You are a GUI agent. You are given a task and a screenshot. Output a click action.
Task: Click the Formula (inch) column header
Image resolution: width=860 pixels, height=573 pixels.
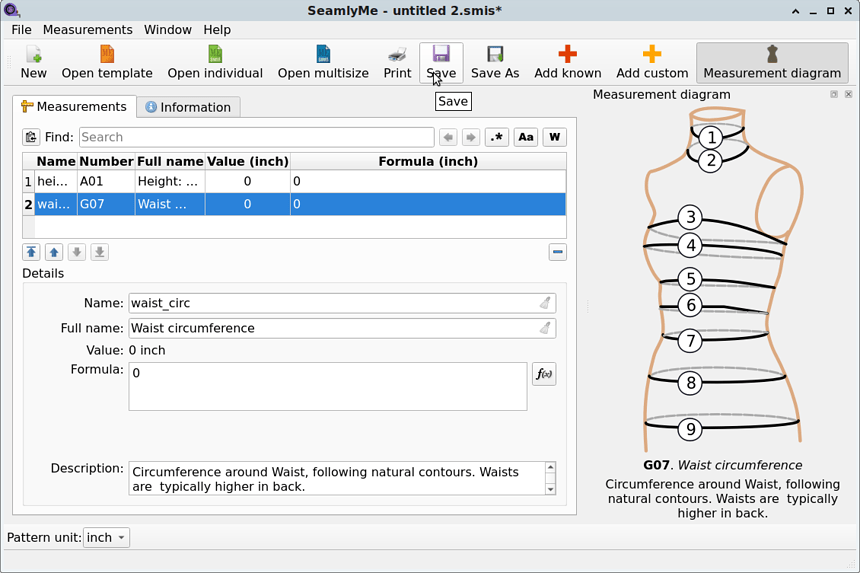click(x=428, y=161)
